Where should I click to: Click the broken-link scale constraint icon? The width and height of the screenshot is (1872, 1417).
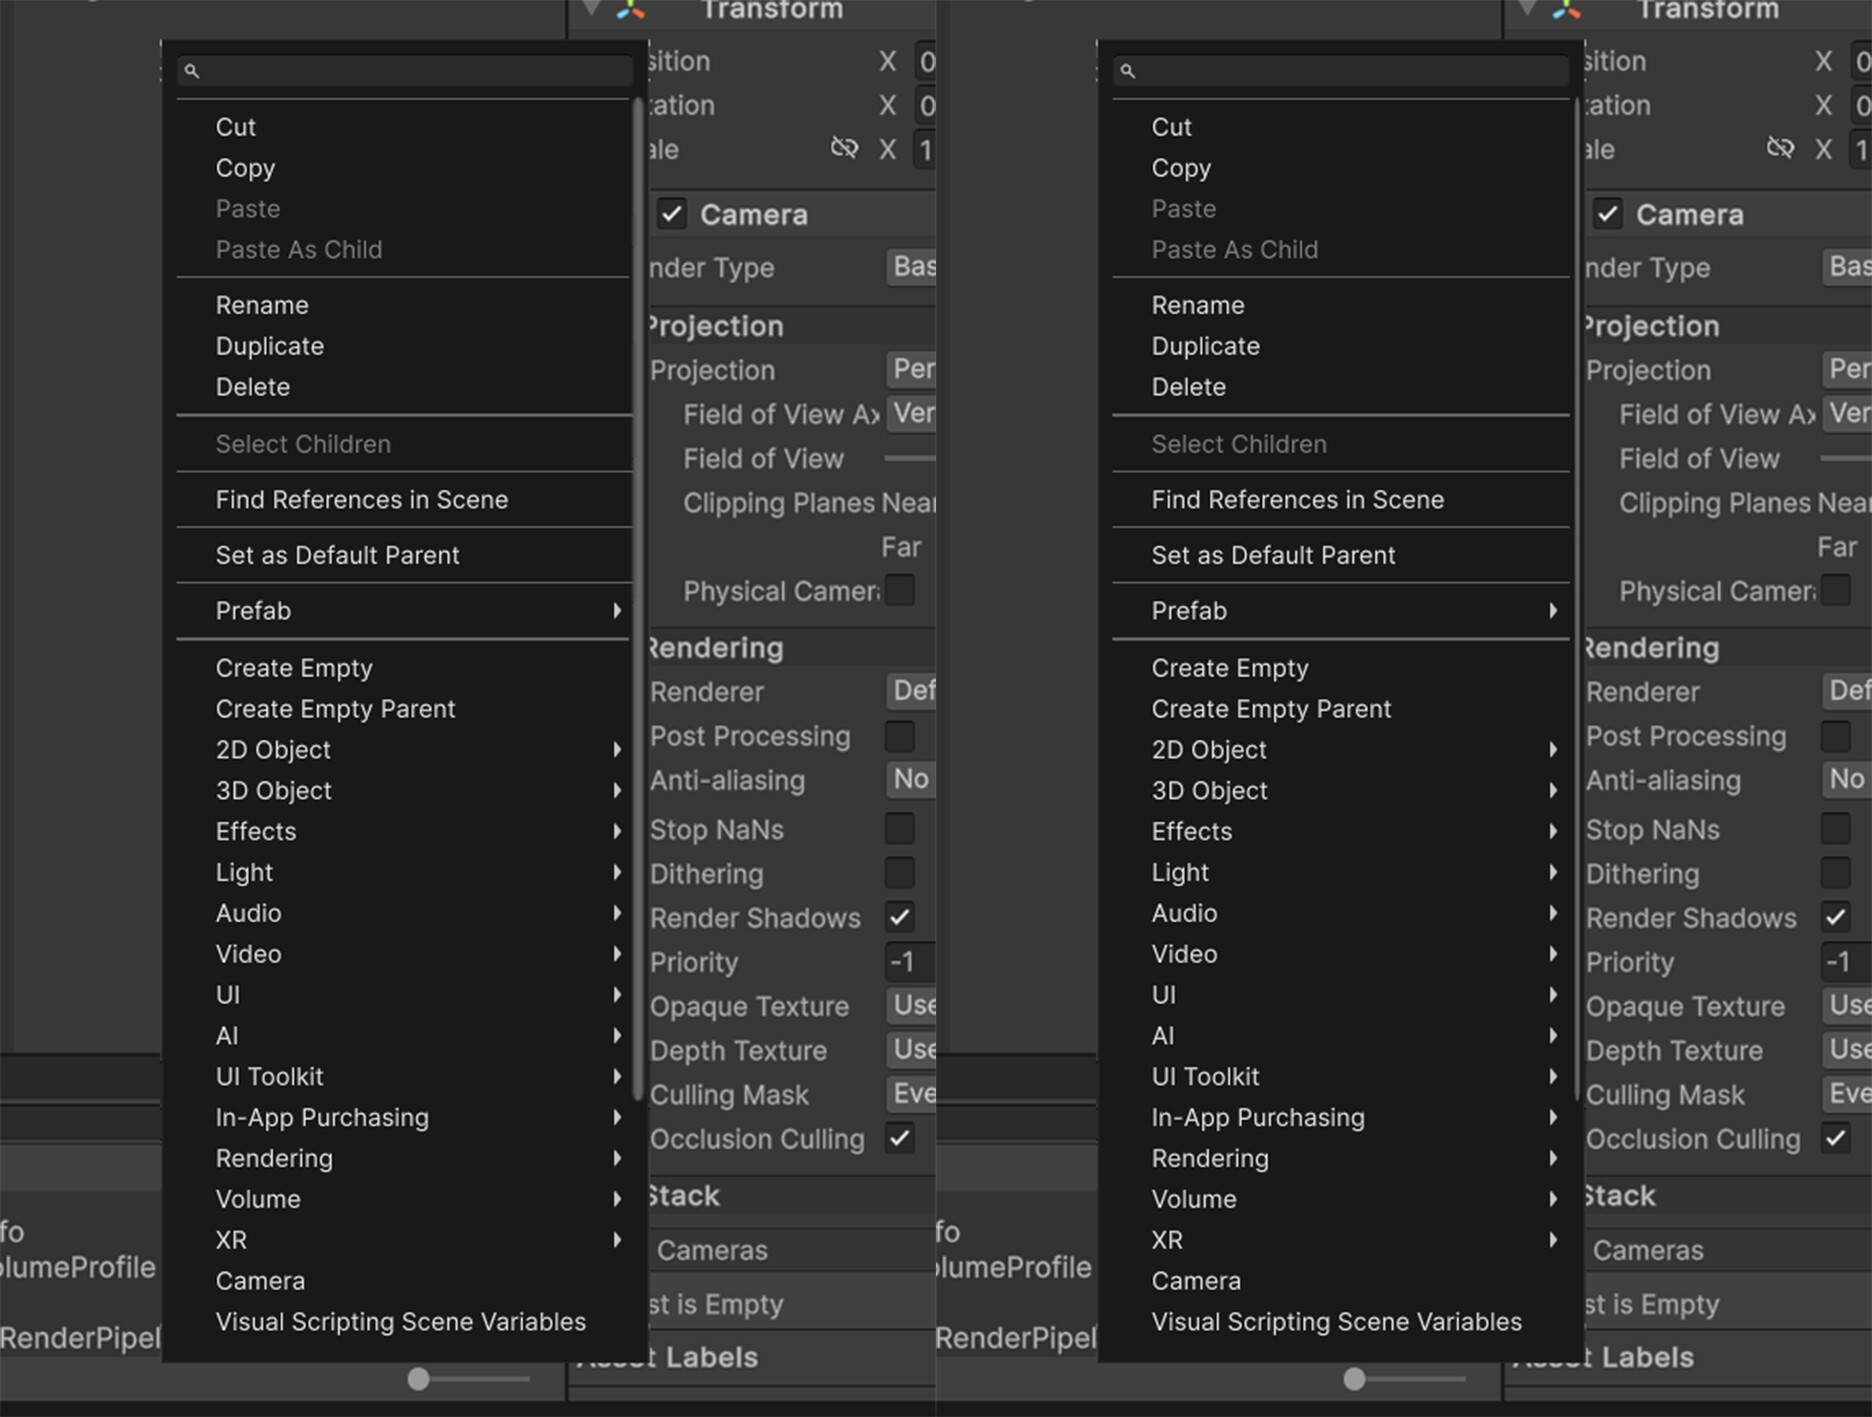click(x=845, y=147)
